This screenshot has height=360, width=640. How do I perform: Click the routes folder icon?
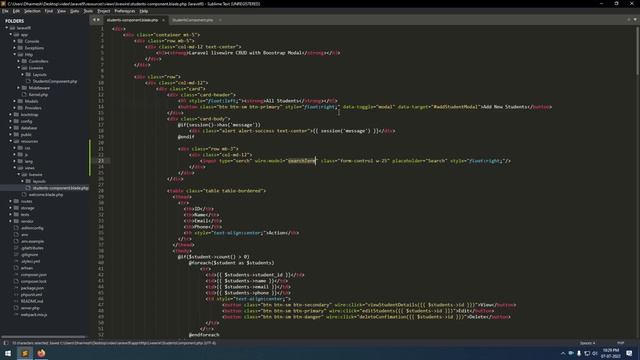coord(16,201)
